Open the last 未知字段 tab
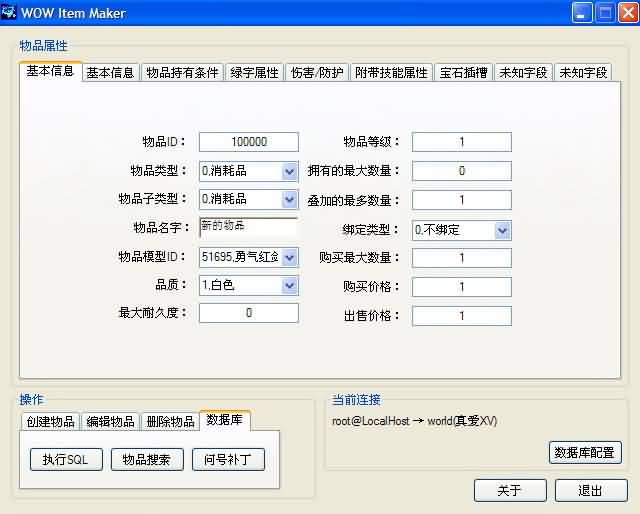640x514 pixels. coord(583,73)
